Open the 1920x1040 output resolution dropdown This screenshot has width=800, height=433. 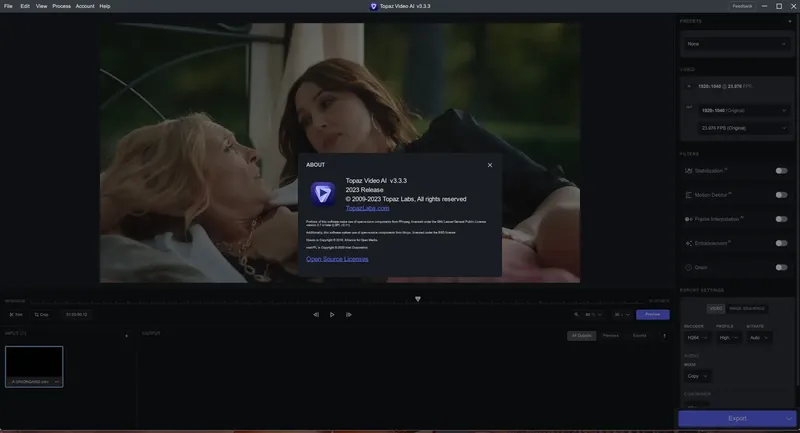pos(743,110)
